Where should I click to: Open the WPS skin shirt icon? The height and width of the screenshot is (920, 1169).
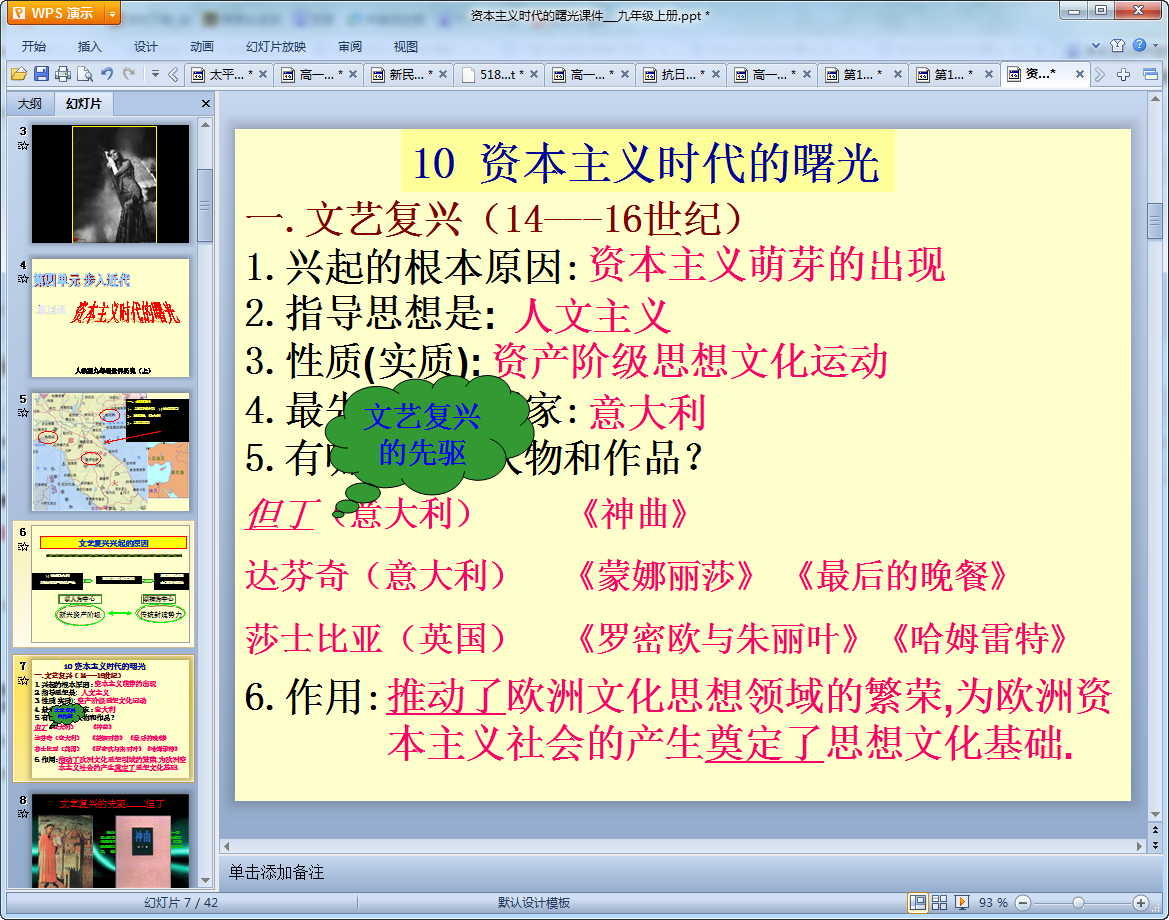tap(1118, 45)
